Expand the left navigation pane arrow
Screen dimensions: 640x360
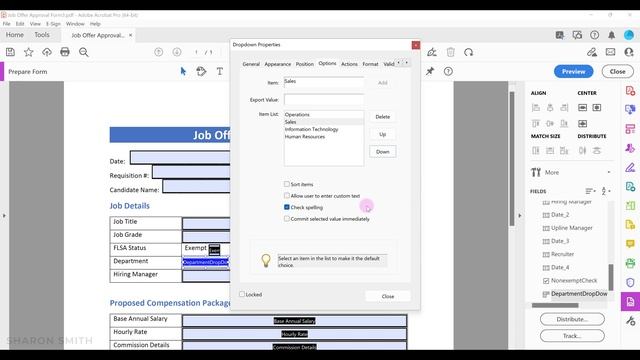point(4,216)
